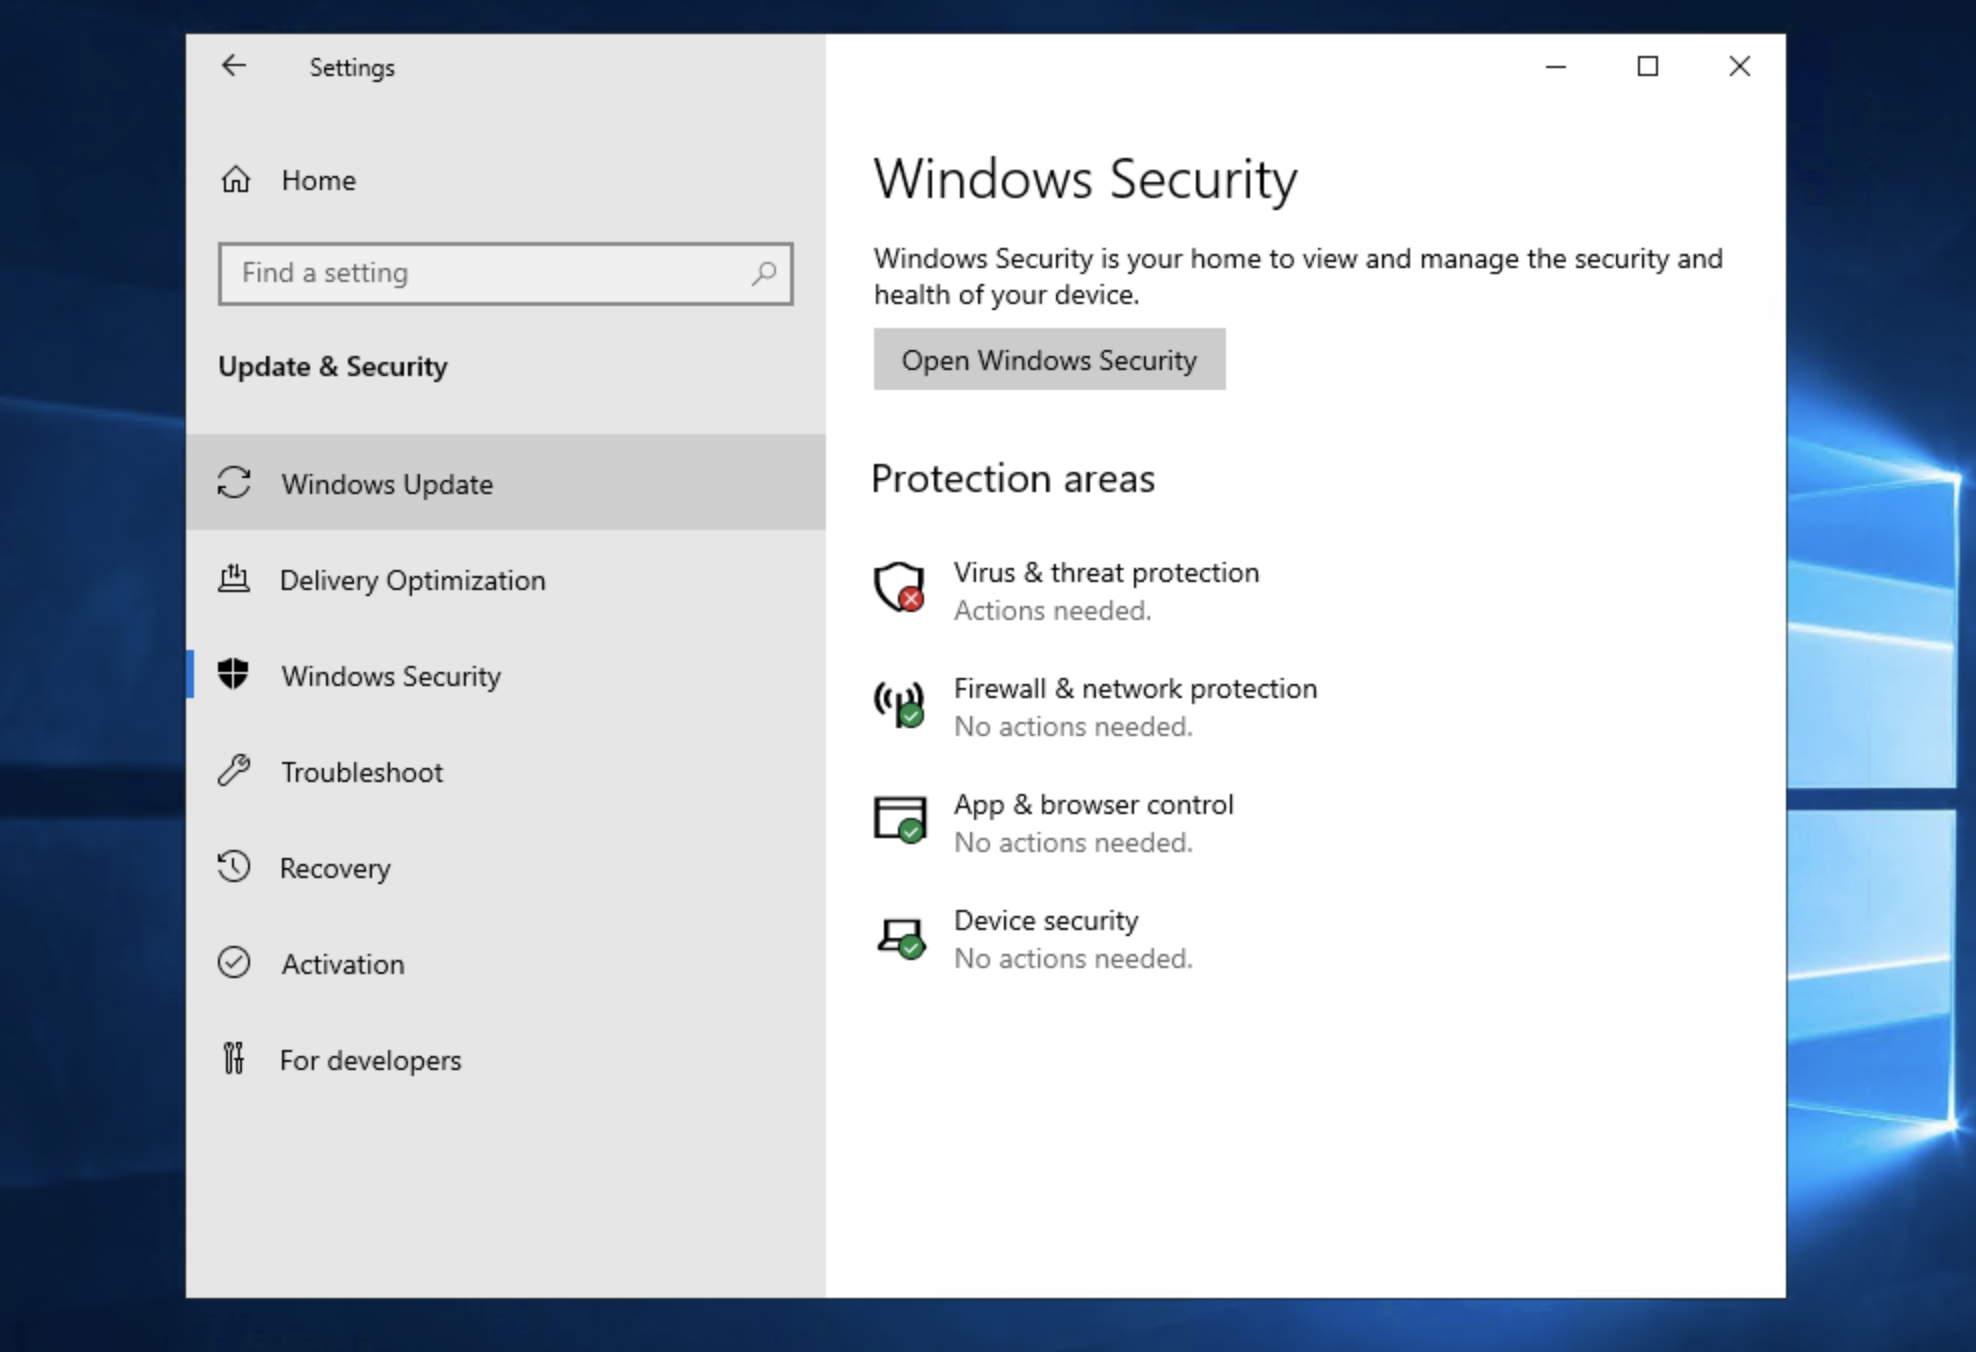Click the search magnifier icon

coord(764,273)
